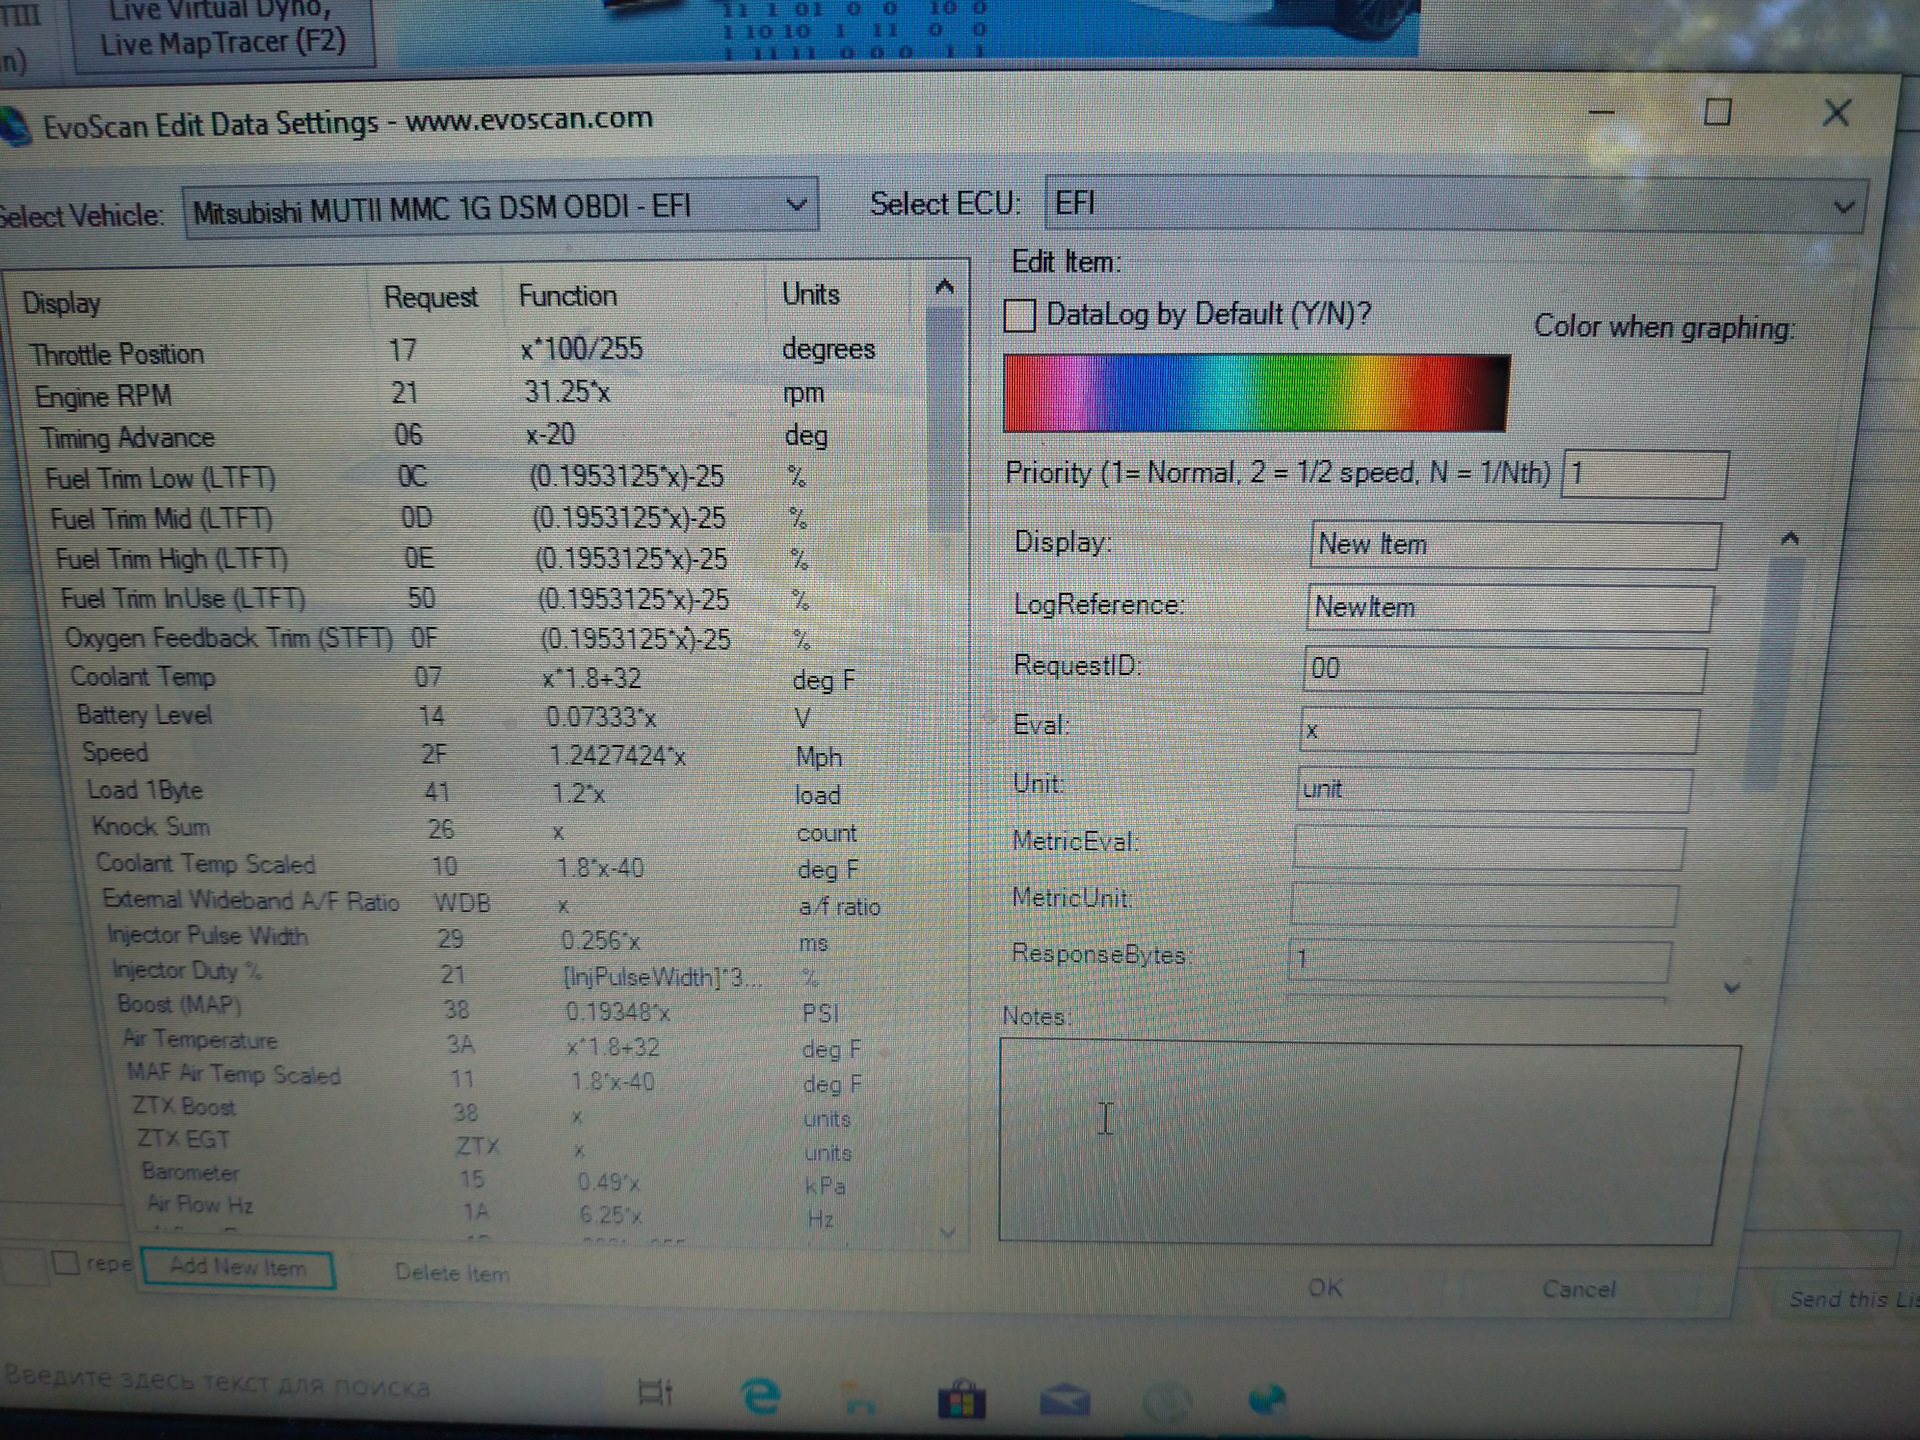Select the Fuel Trim Low (LTFT) row
The height and width of the screenshot is (1440, 1920).
tap(478, 477)
